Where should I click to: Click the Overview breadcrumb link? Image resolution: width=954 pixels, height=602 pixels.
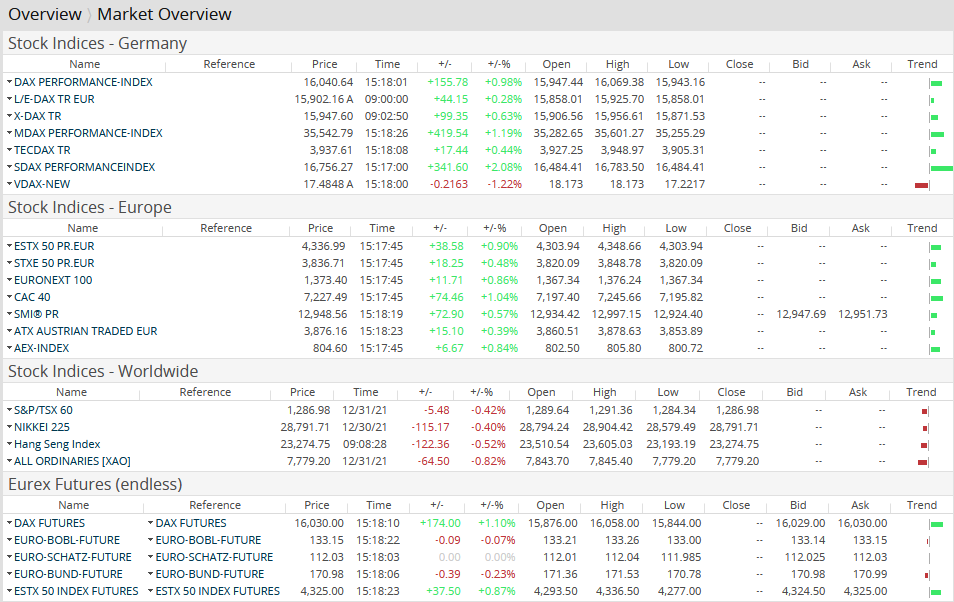tap(44, 14)
